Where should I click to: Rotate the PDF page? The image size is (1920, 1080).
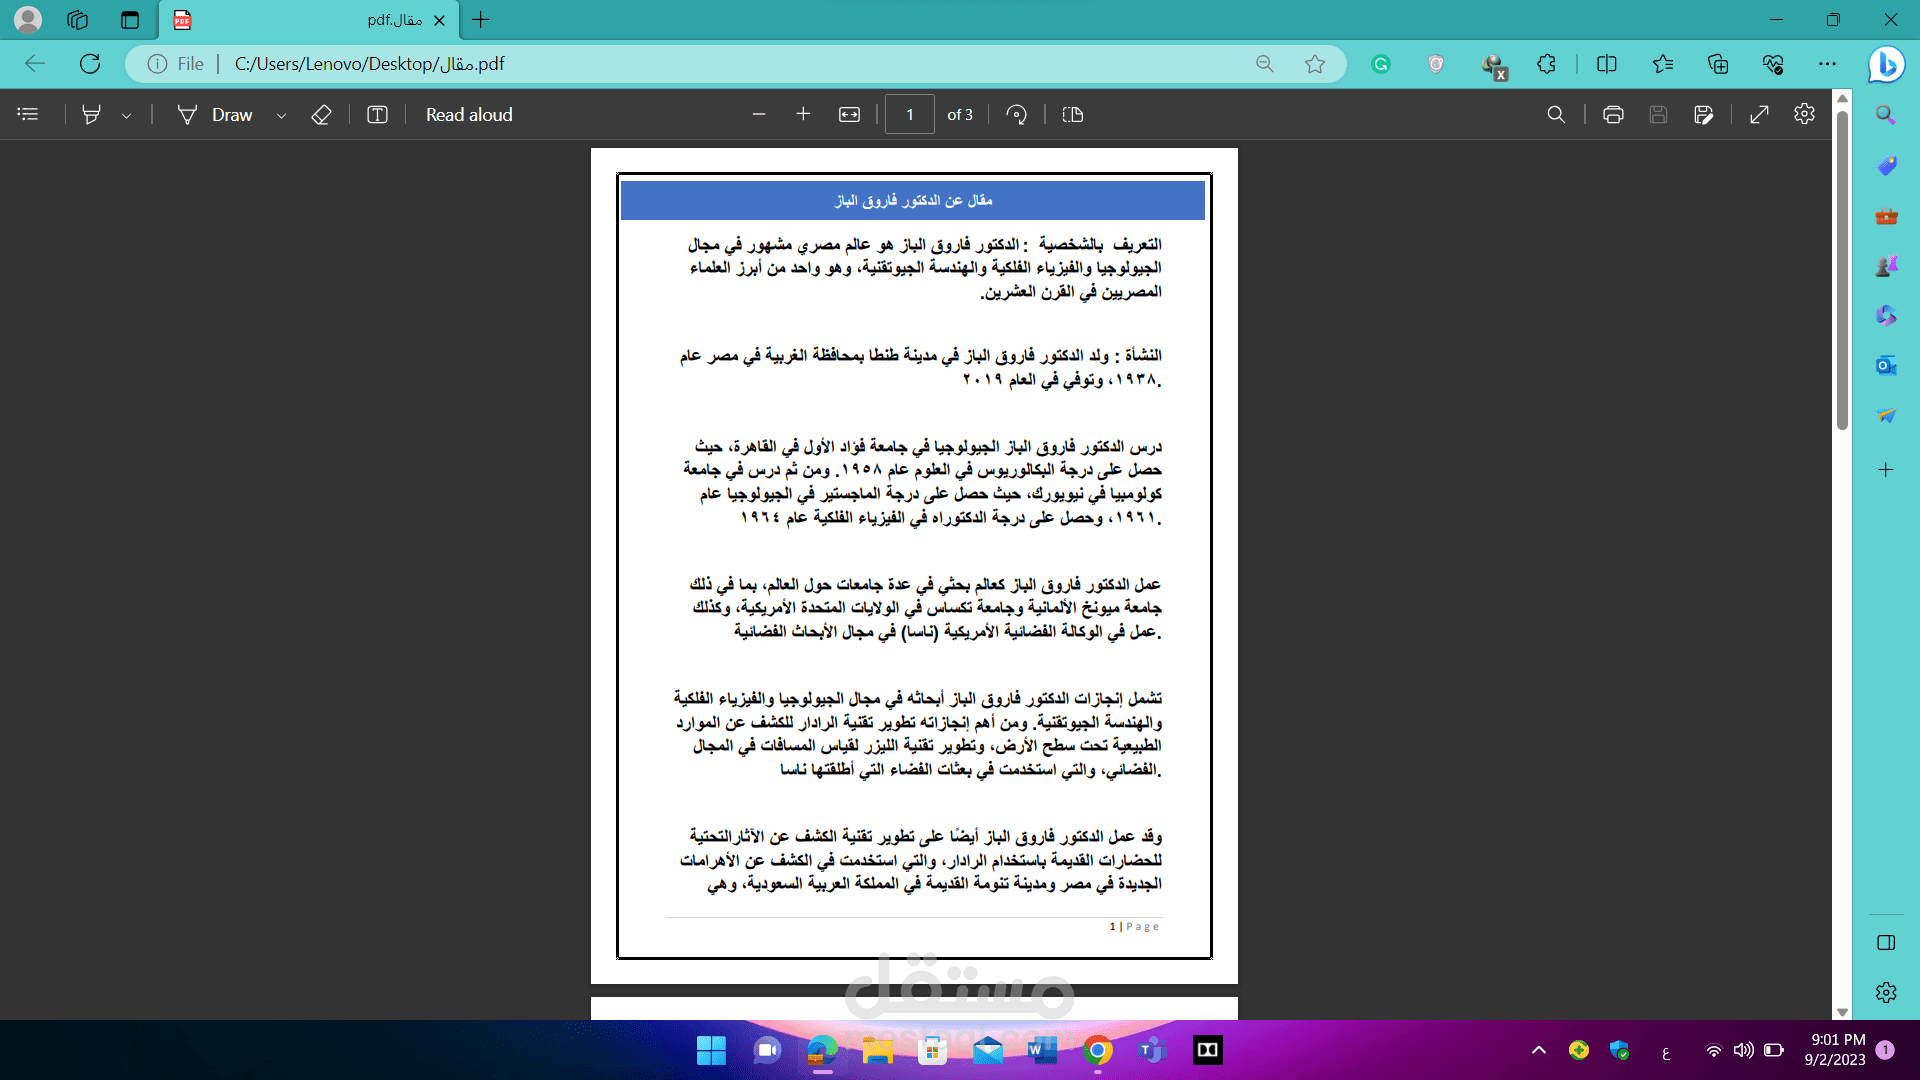(x=1017, y=115)
